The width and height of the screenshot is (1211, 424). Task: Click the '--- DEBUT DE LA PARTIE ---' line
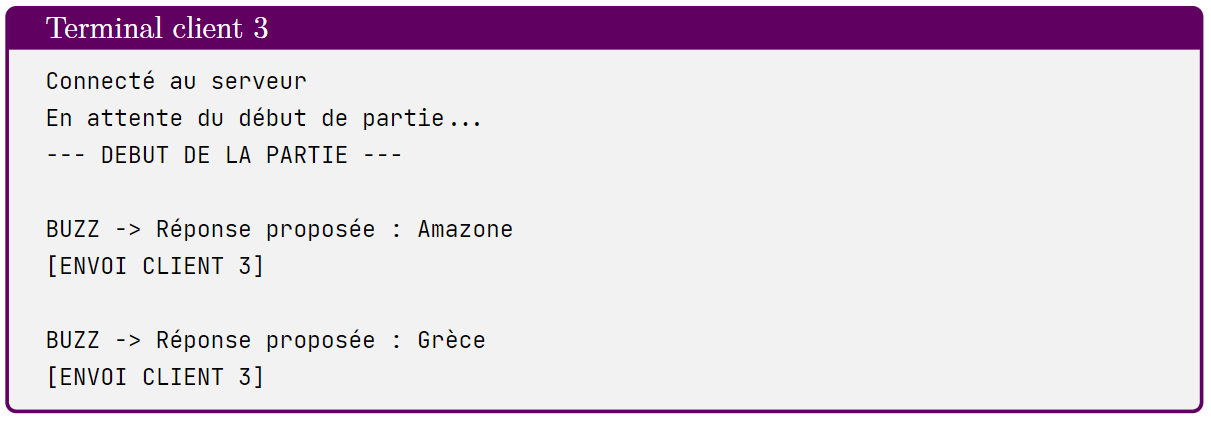pos(224,155)
